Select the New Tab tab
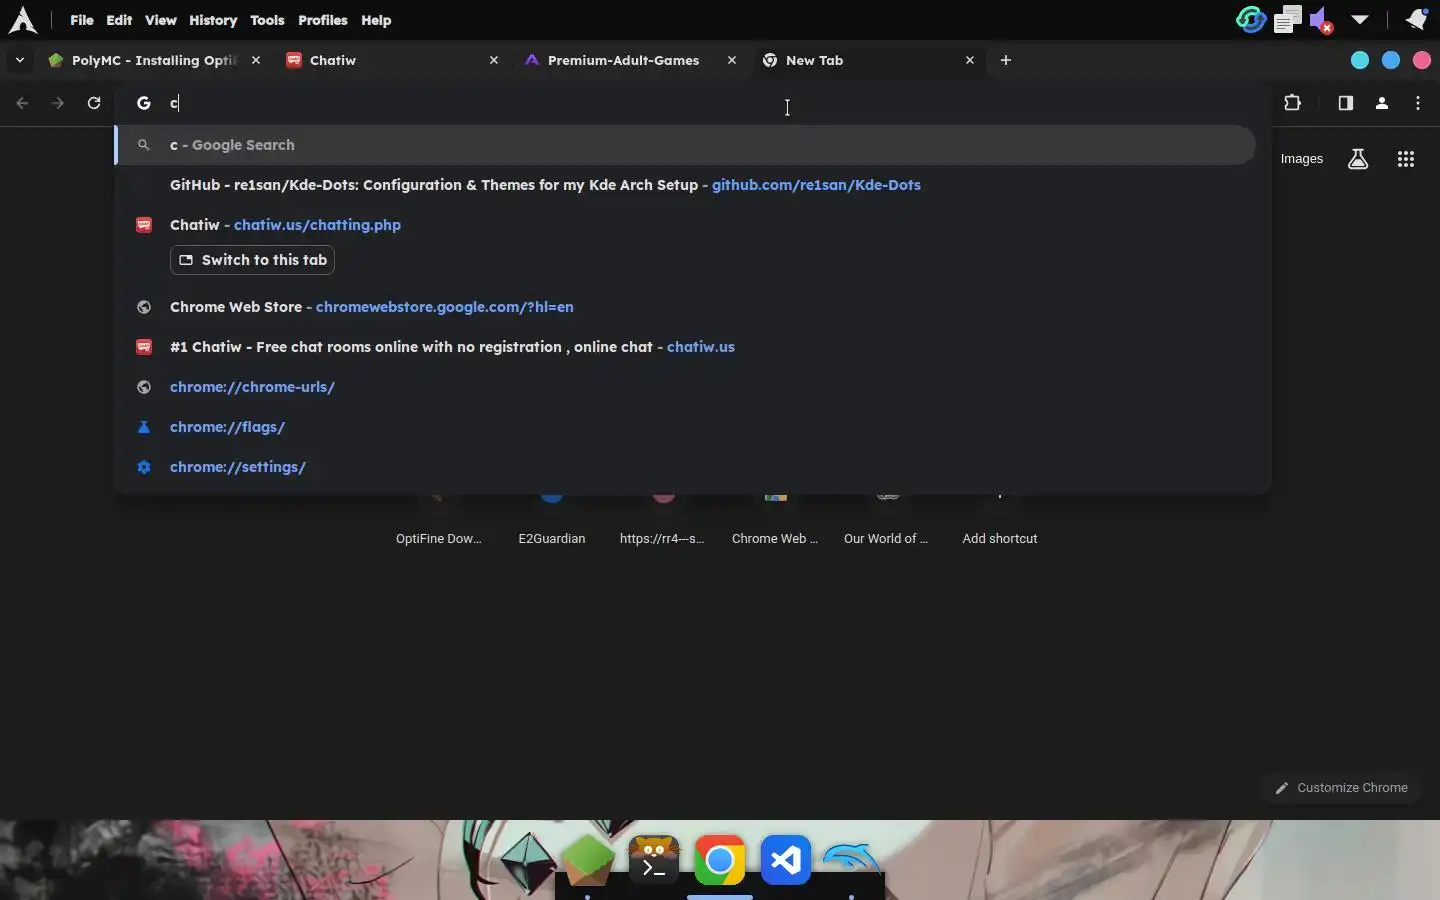Screen dimensions: 1440x900 point(869,60)
